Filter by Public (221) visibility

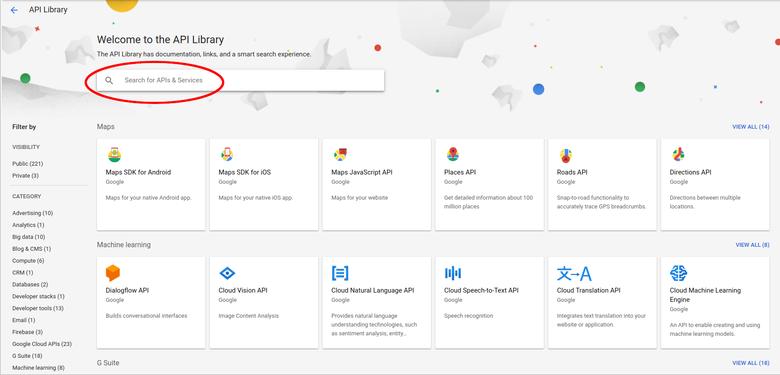point(27,164)
